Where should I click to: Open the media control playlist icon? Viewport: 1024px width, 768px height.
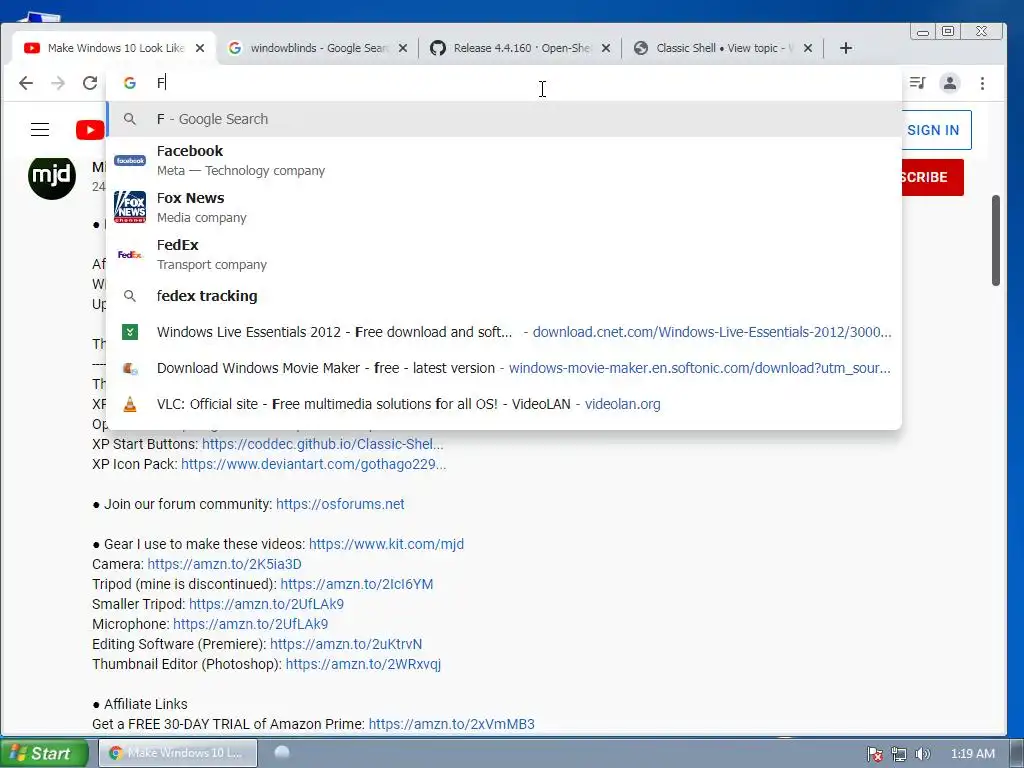[918, 83]
